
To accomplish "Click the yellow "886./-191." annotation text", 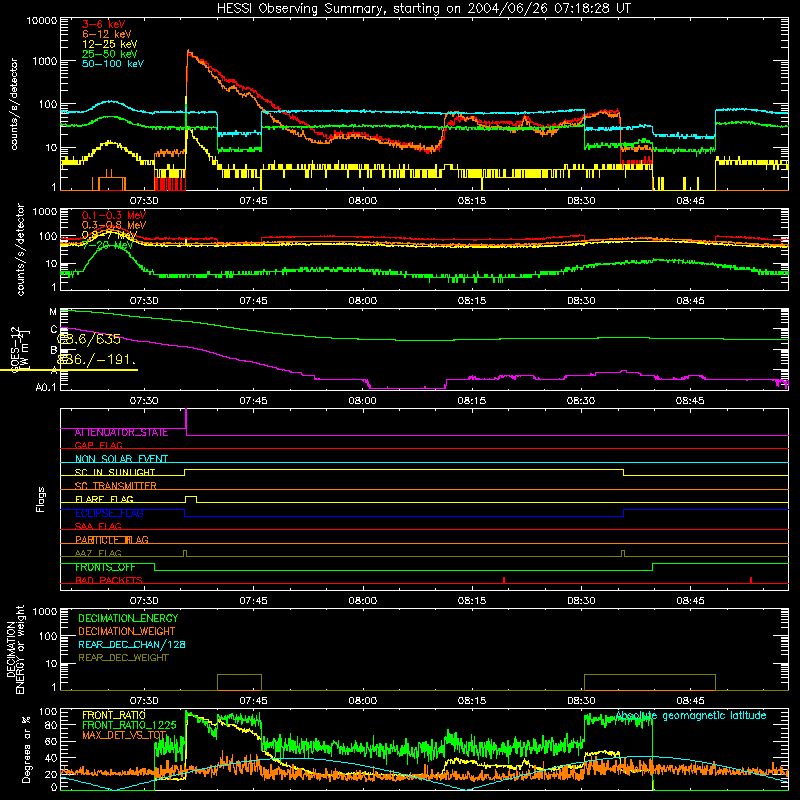I will click(x=96, y=360).
